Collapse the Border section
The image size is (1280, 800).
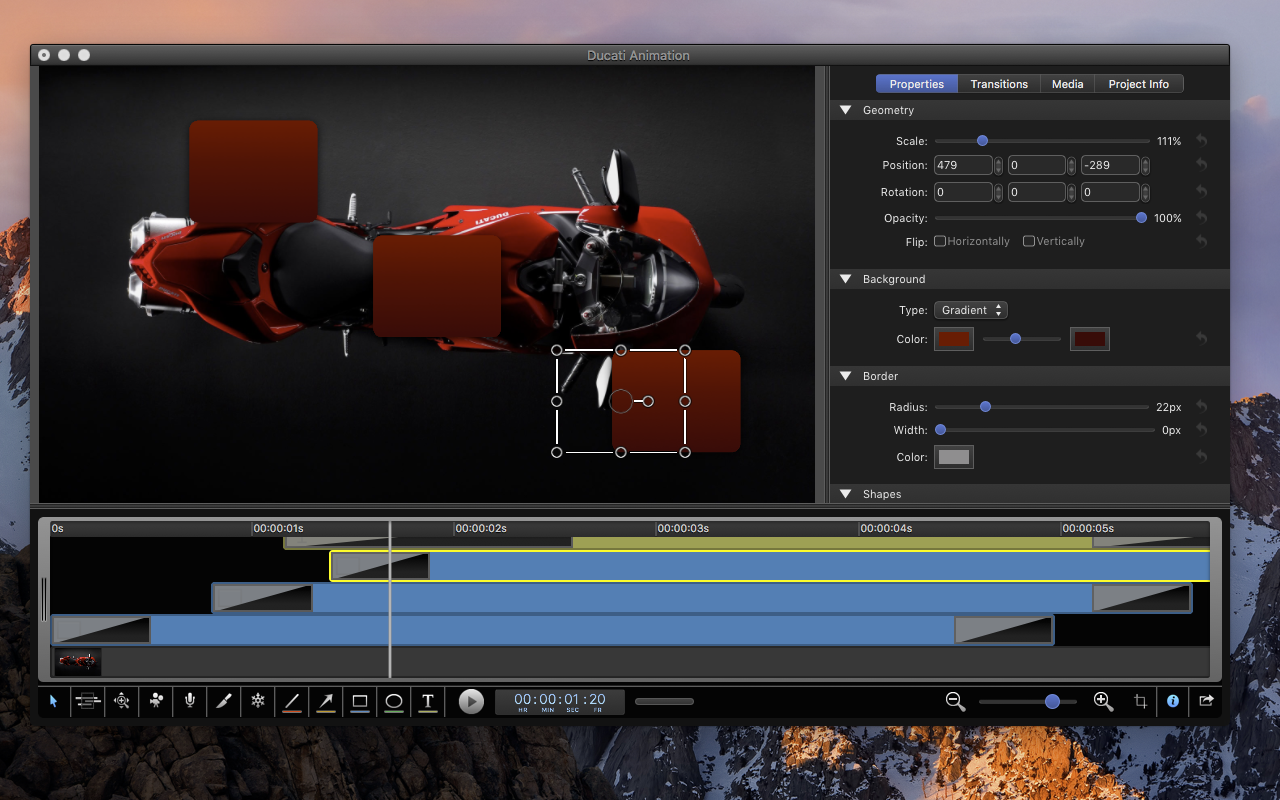point(845,376)
